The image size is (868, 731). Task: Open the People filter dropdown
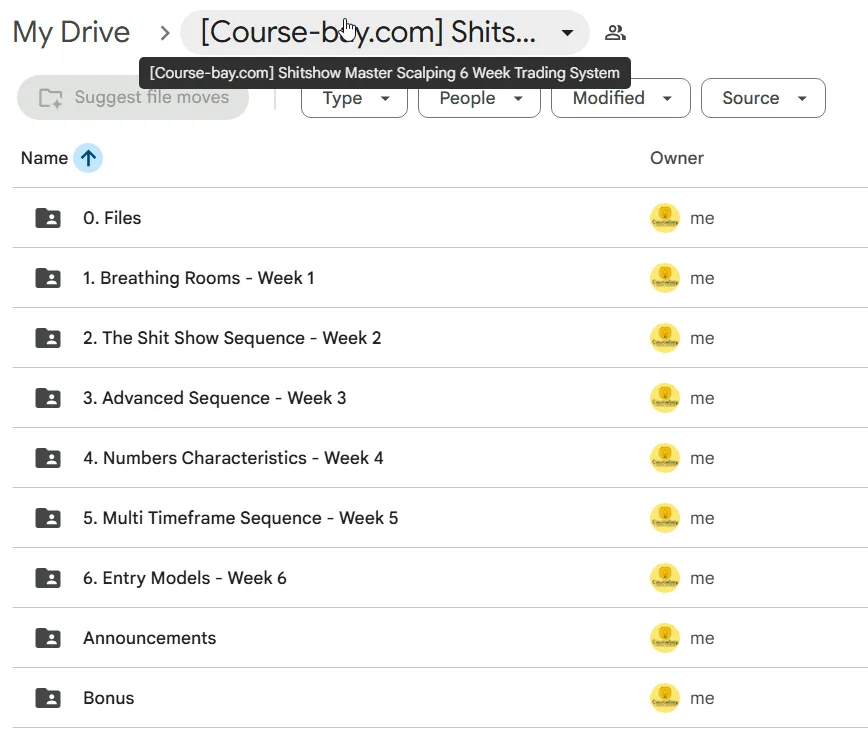click(479, 98)
